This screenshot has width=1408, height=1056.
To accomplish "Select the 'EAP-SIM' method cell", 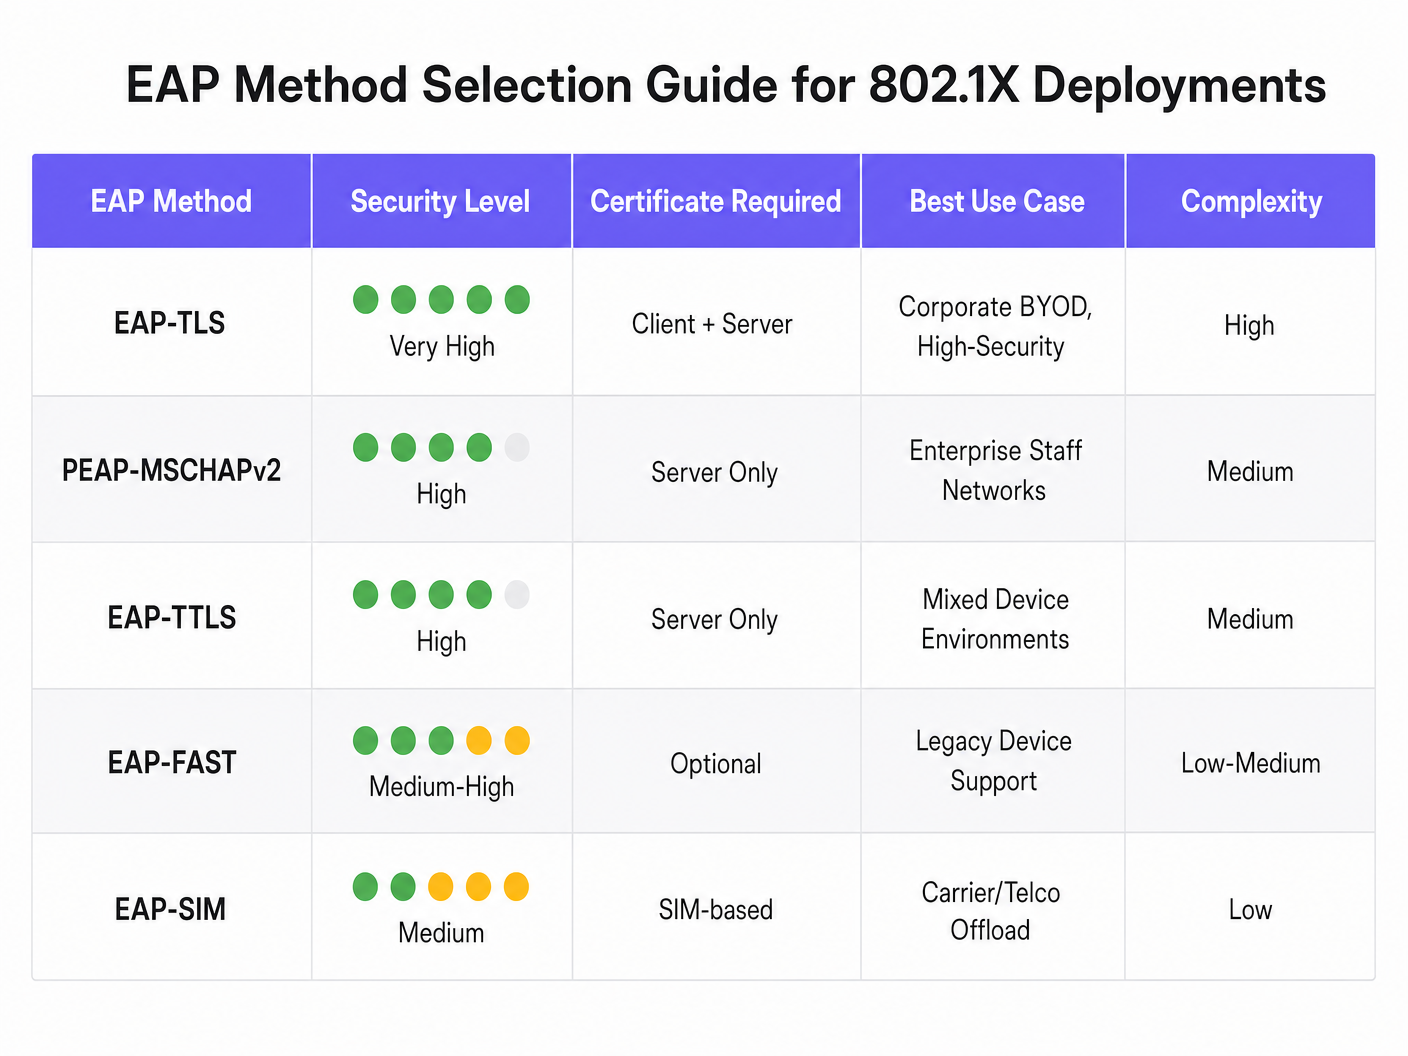I will [170, 909].
